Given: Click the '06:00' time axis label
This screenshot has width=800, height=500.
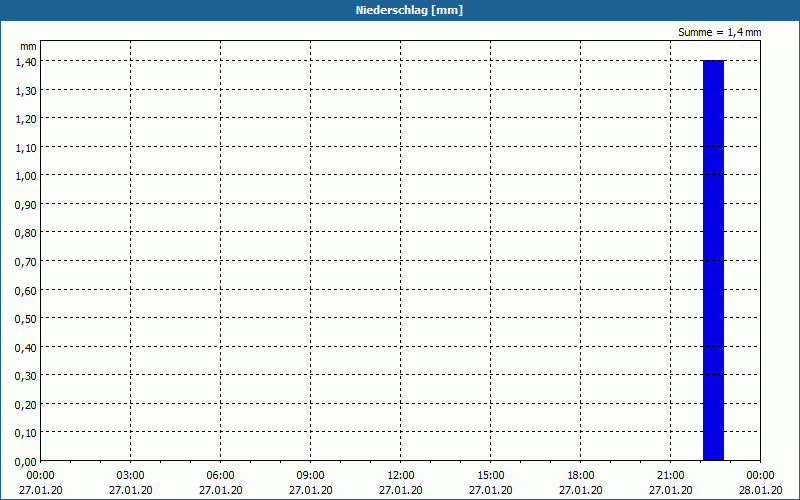Looking at the screenshot, I should (220, 476).
